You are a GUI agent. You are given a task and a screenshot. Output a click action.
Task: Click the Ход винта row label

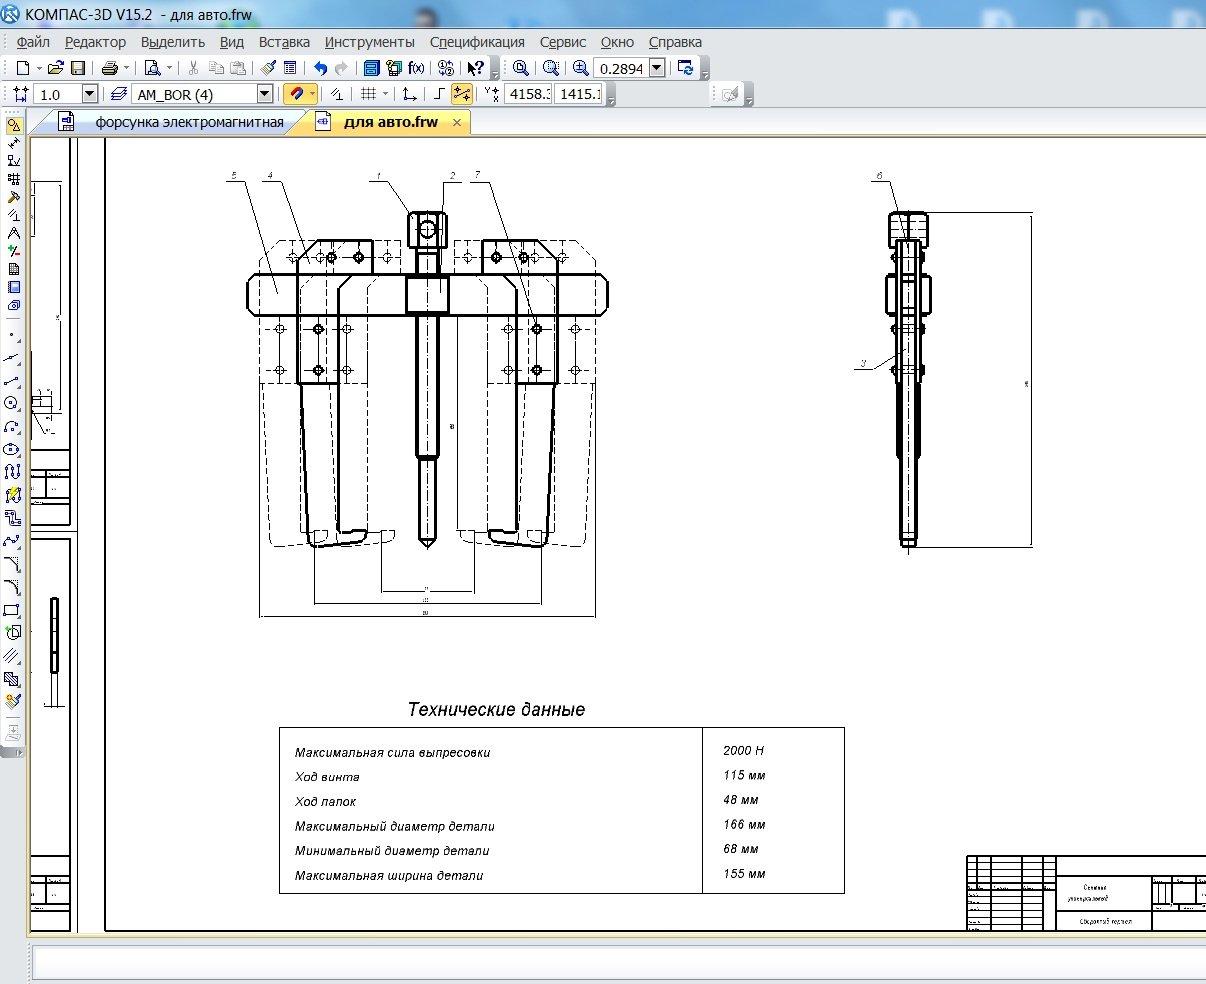click(327, 777)
